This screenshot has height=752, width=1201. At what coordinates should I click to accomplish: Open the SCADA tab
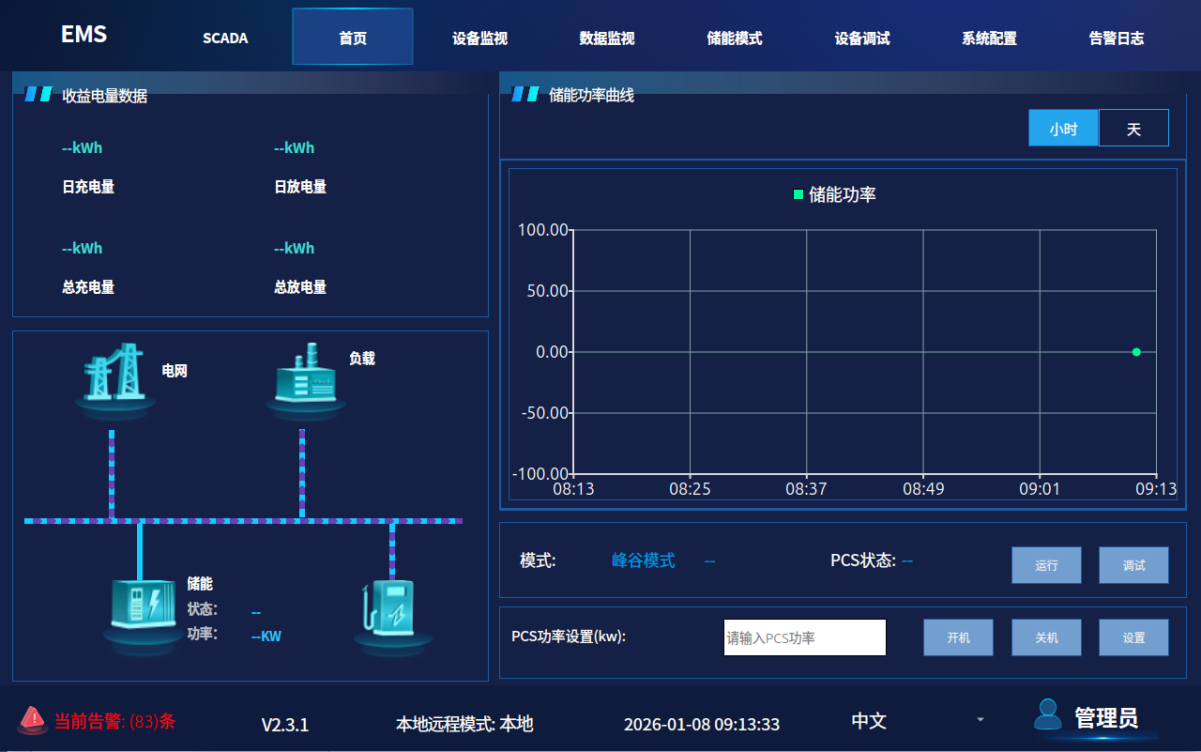point(225,38)
